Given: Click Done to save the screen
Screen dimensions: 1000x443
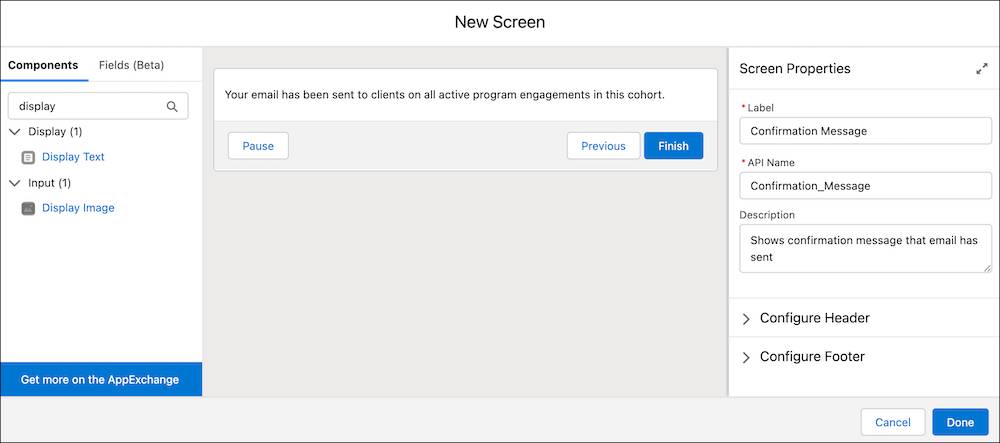Looking at the screenshot, I should pos(960,422).
